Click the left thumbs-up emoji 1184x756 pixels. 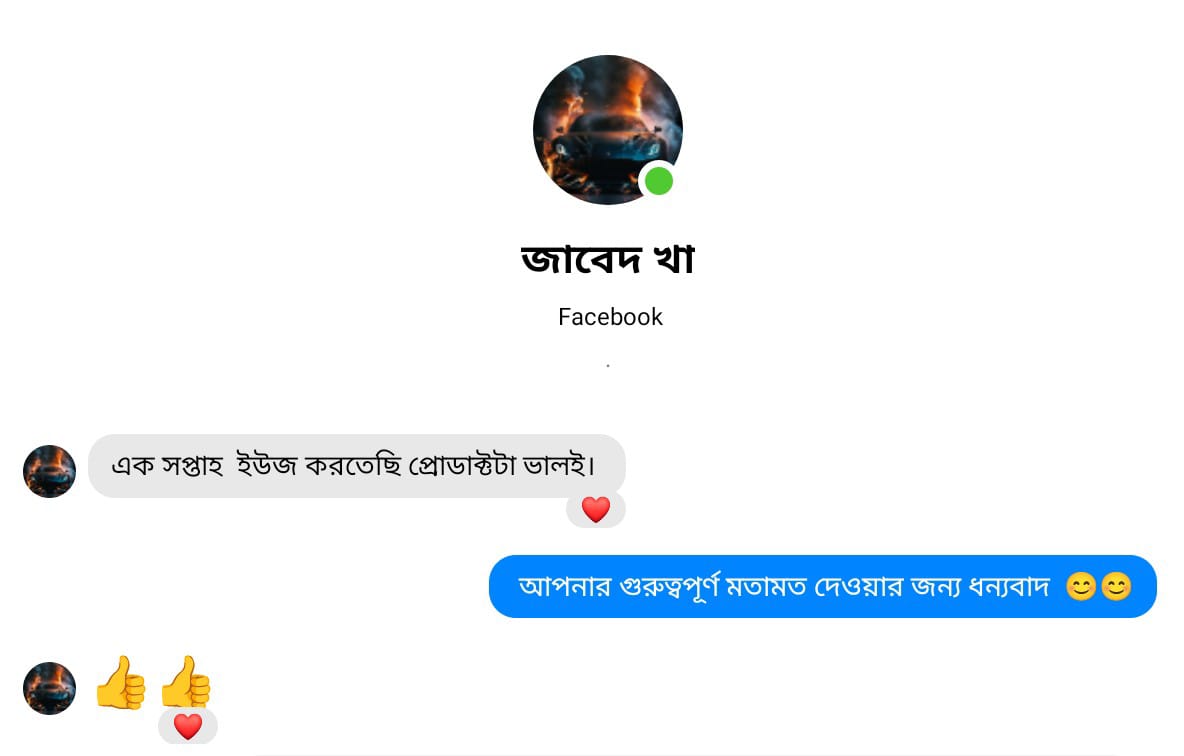[121, 683]
